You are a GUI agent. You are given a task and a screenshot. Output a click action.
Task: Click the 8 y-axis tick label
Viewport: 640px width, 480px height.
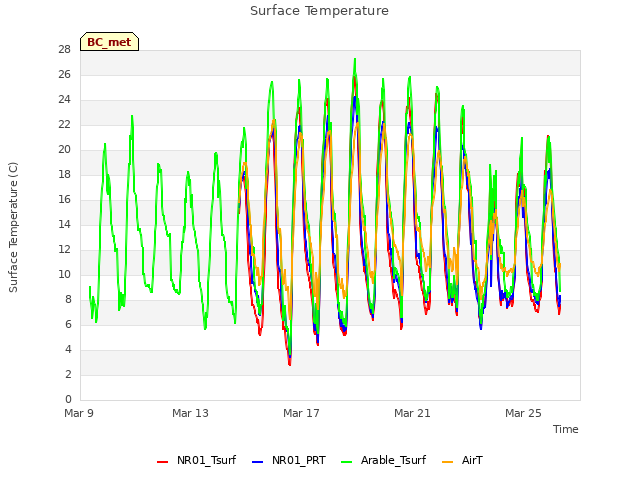68,300
